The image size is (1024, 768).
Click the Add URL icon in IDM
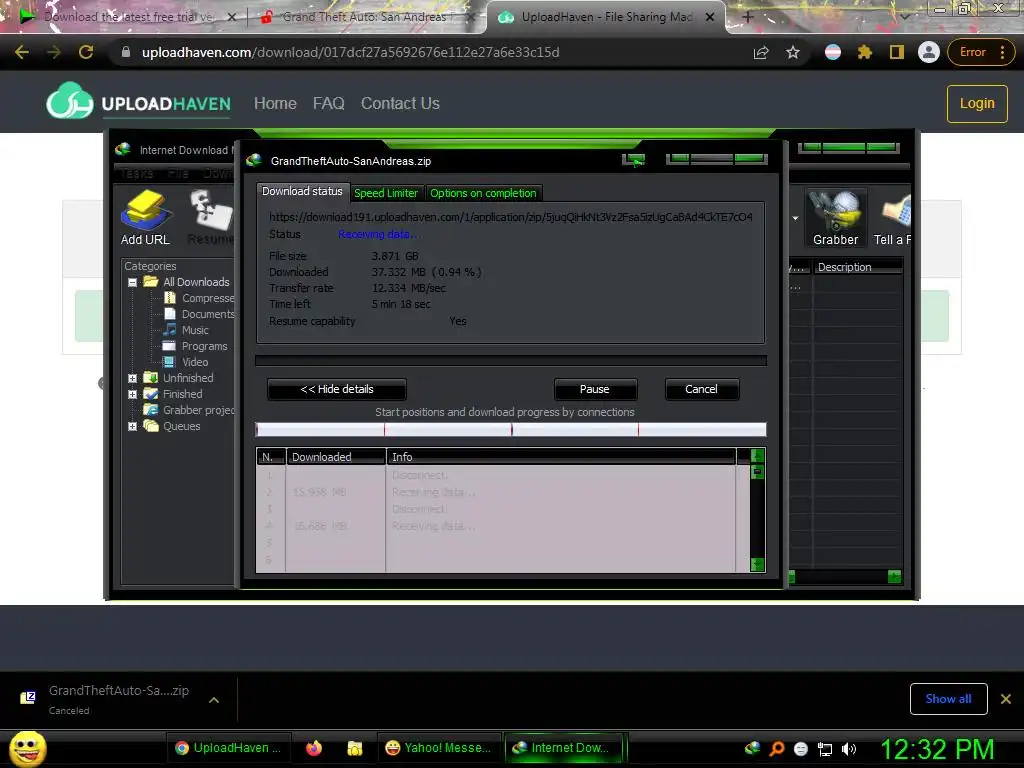coord(145,218)
